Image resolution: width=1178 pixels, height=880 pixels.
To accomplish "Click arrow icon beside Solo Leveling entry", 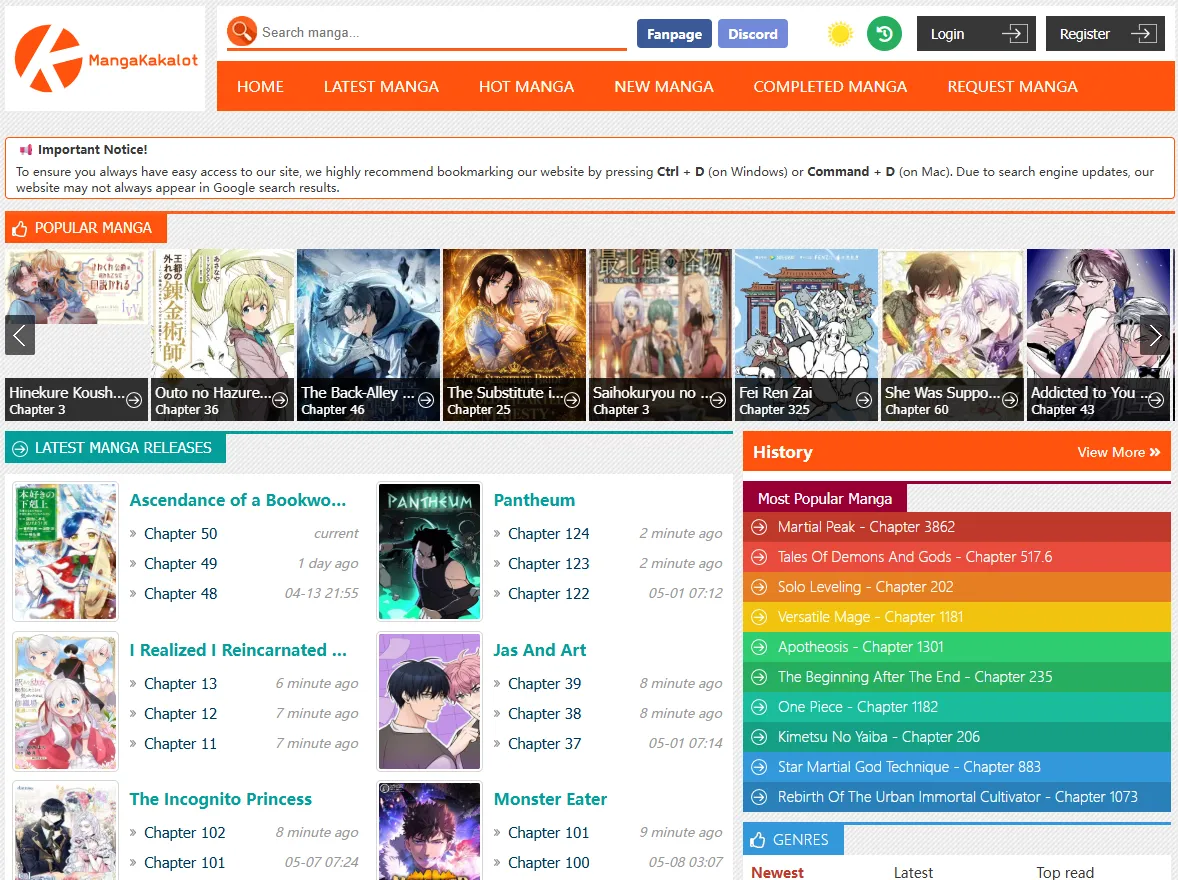I will (760, 587).
